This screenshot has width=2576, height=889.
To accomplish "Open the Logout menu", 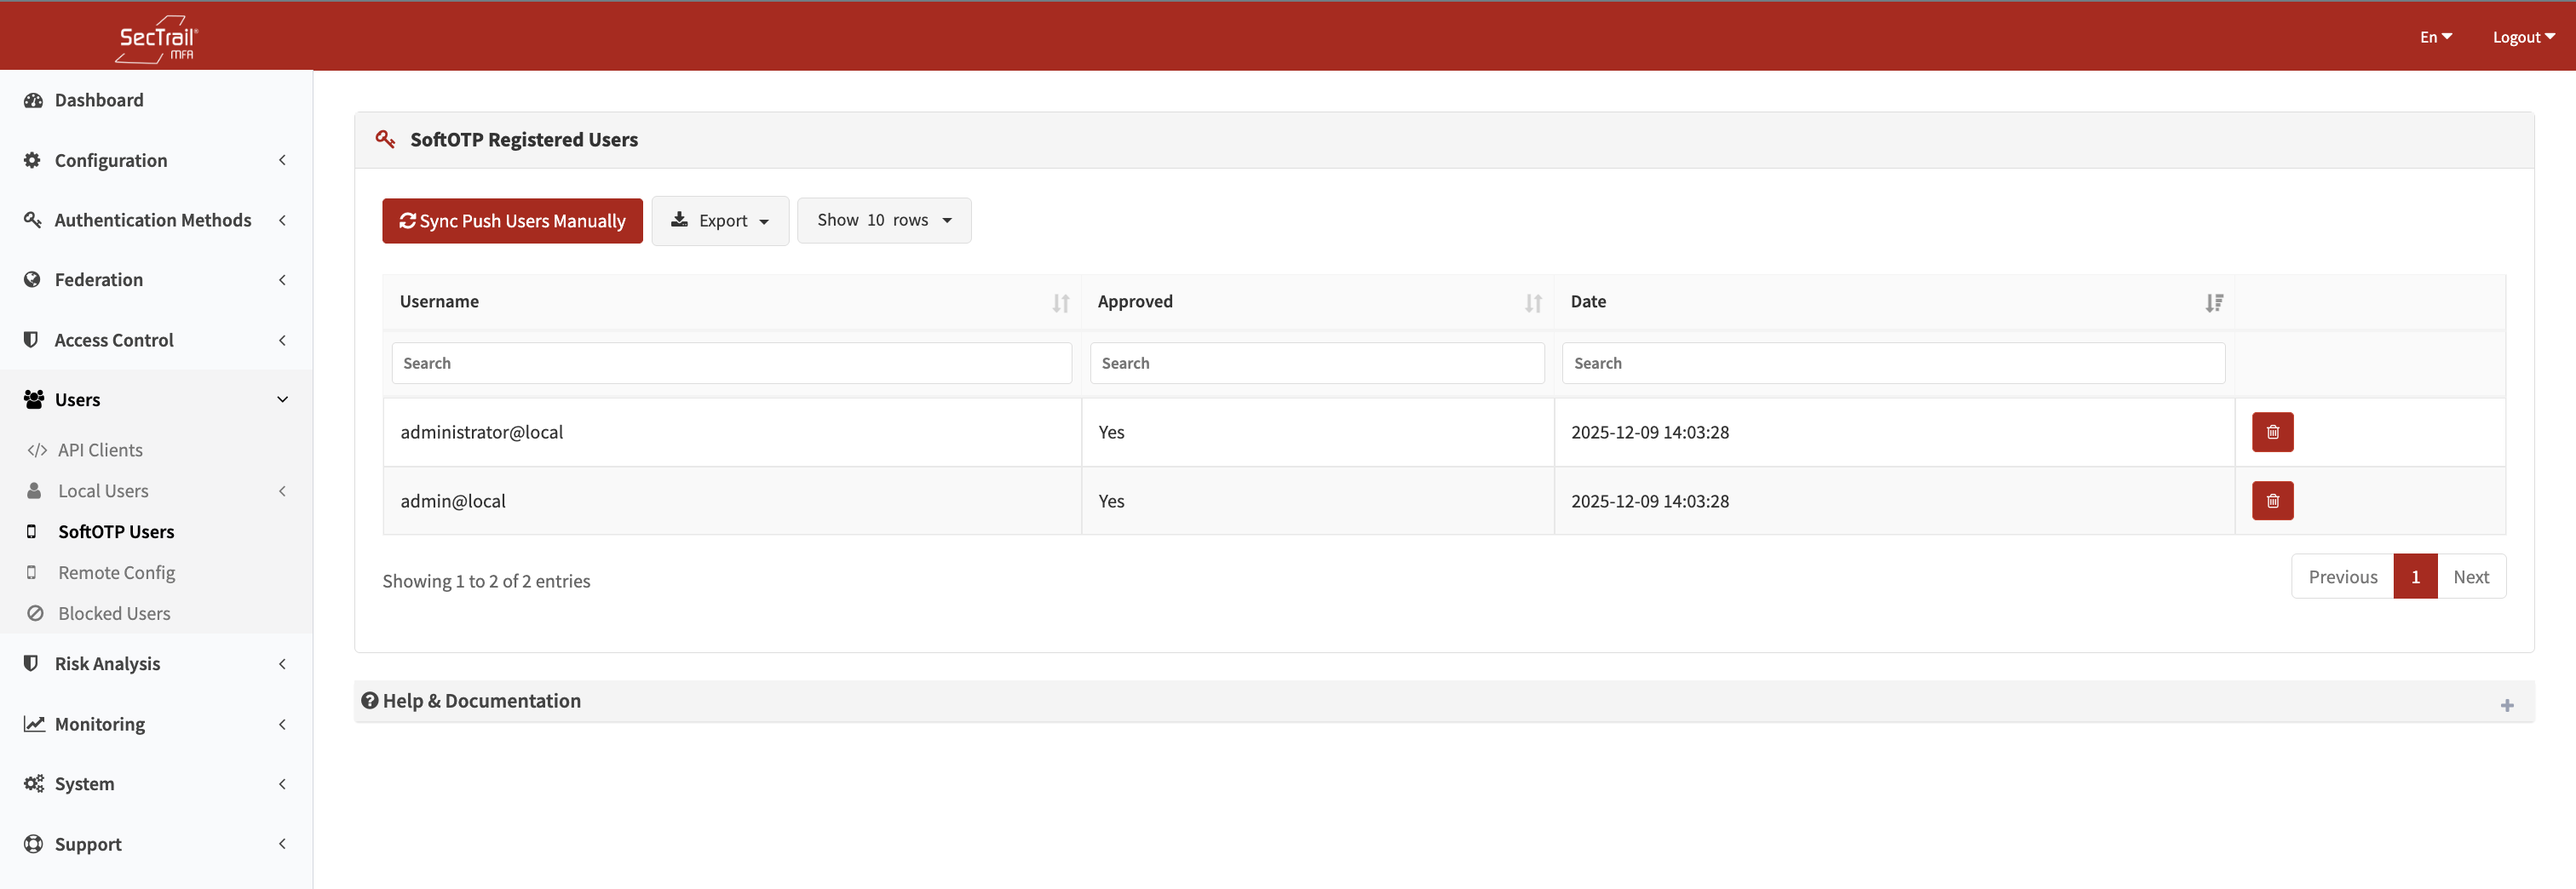I will (x=2522, y=37).
